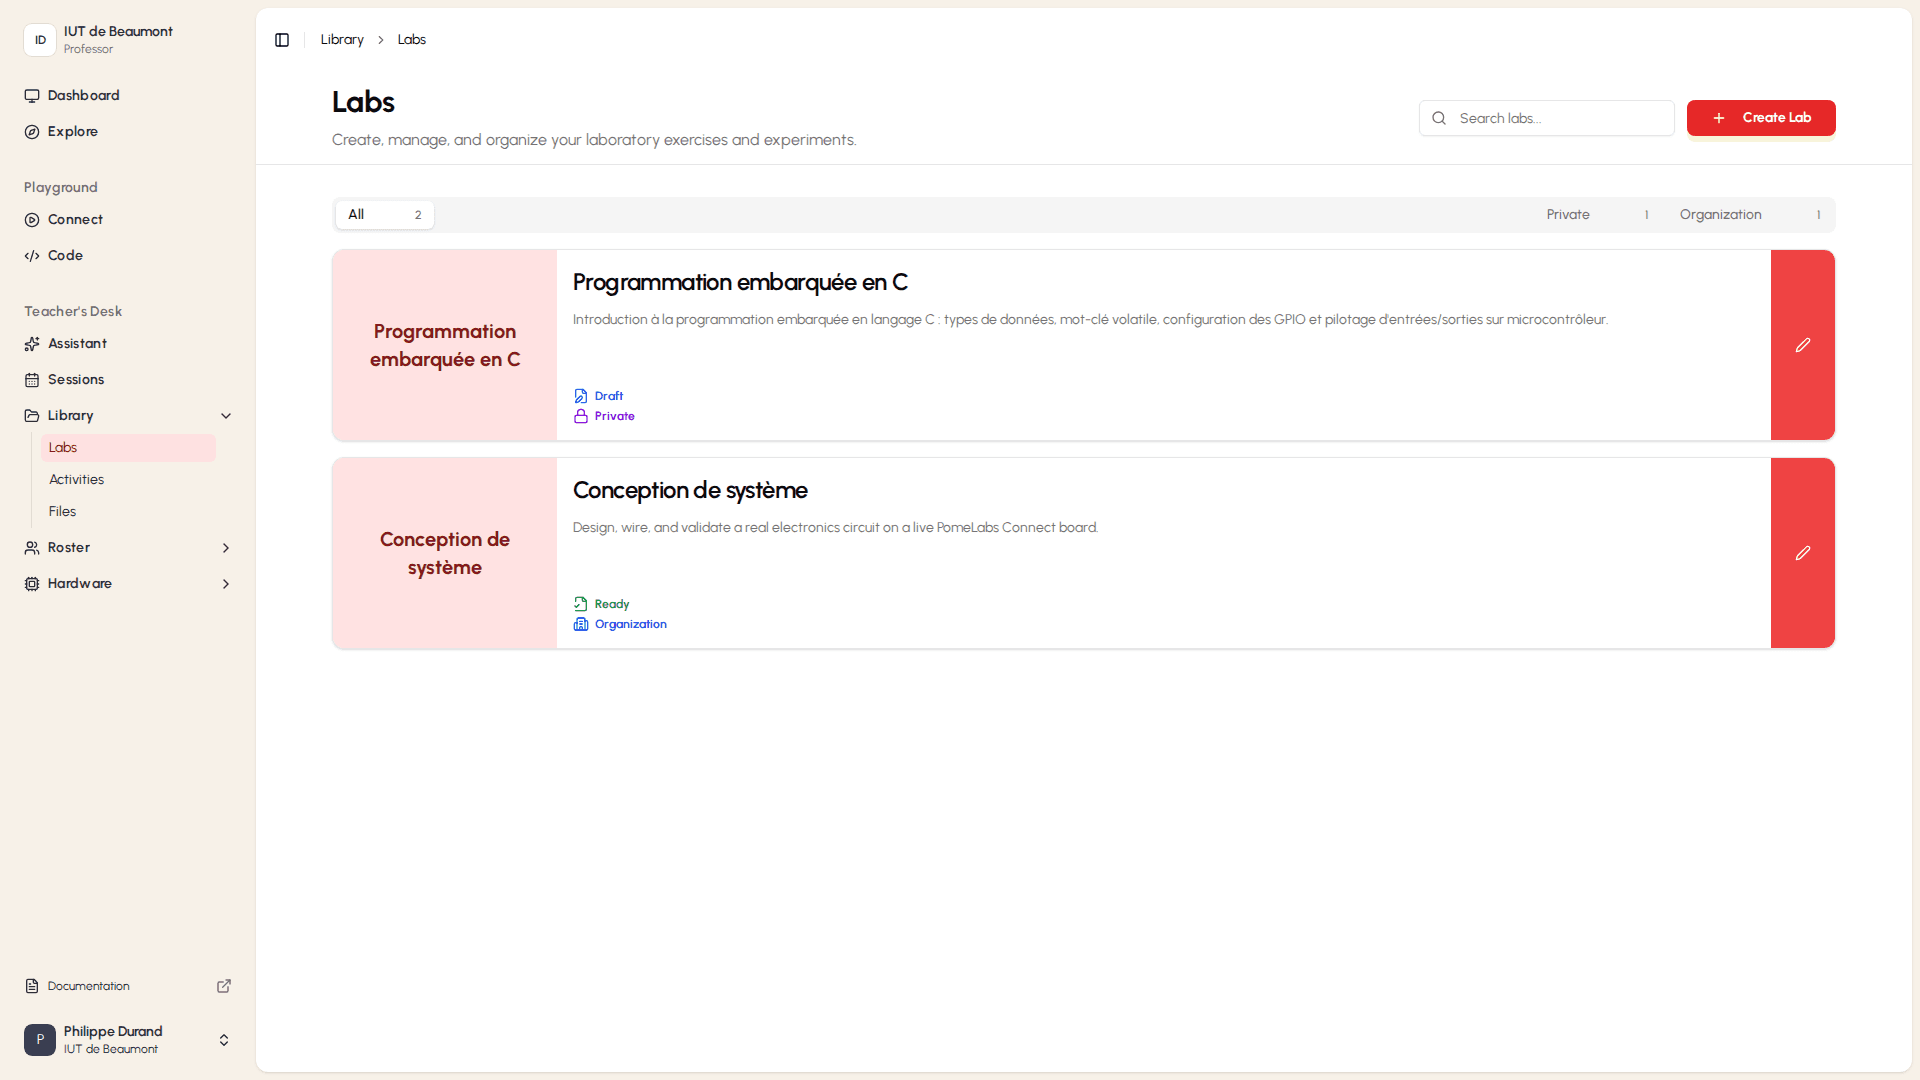Click the Organization visibility label

[x=631, y=624]
